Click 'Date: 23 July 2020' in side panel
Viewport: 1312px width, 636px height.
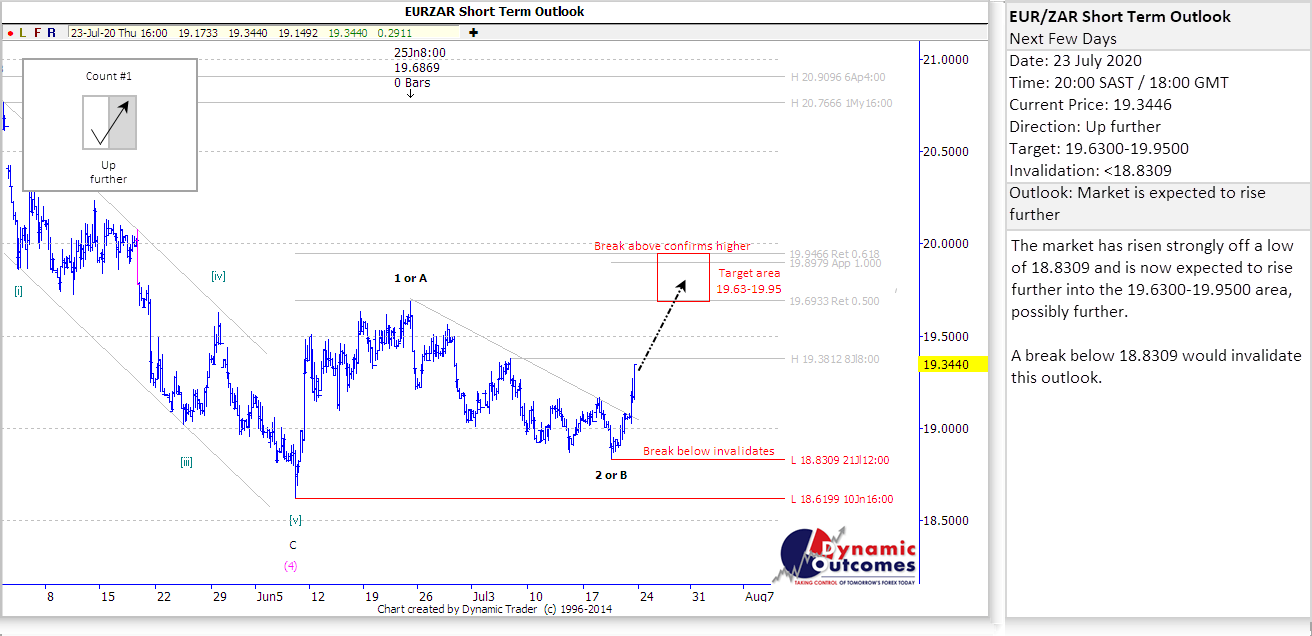[x=1075, y=61]
